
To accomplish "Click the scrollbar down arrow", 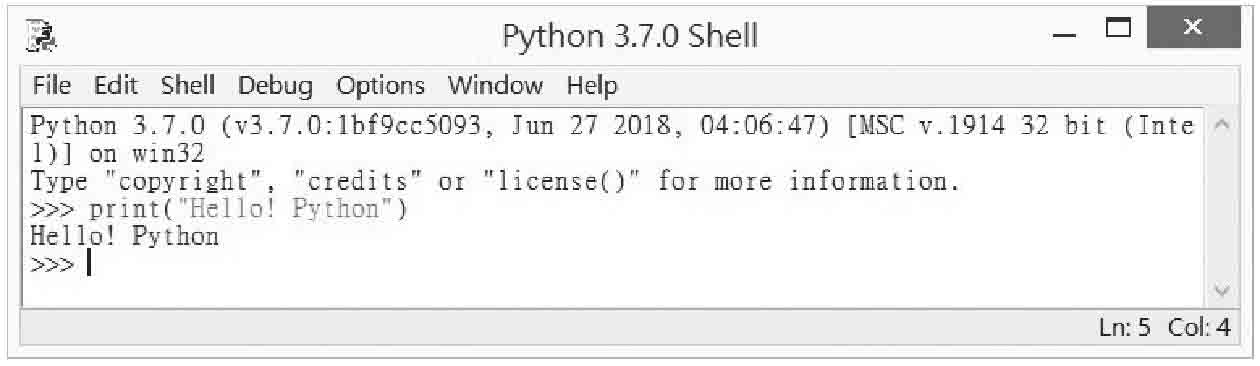I will click(x=1220, y=291).
